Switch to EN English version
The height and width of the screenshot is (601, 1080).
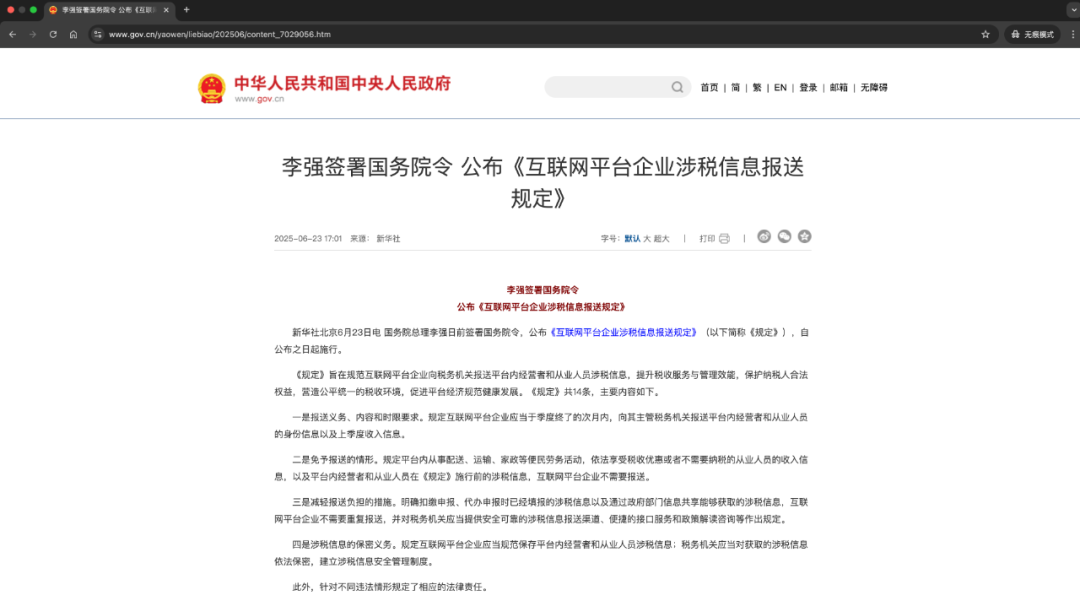pos(780,87)
